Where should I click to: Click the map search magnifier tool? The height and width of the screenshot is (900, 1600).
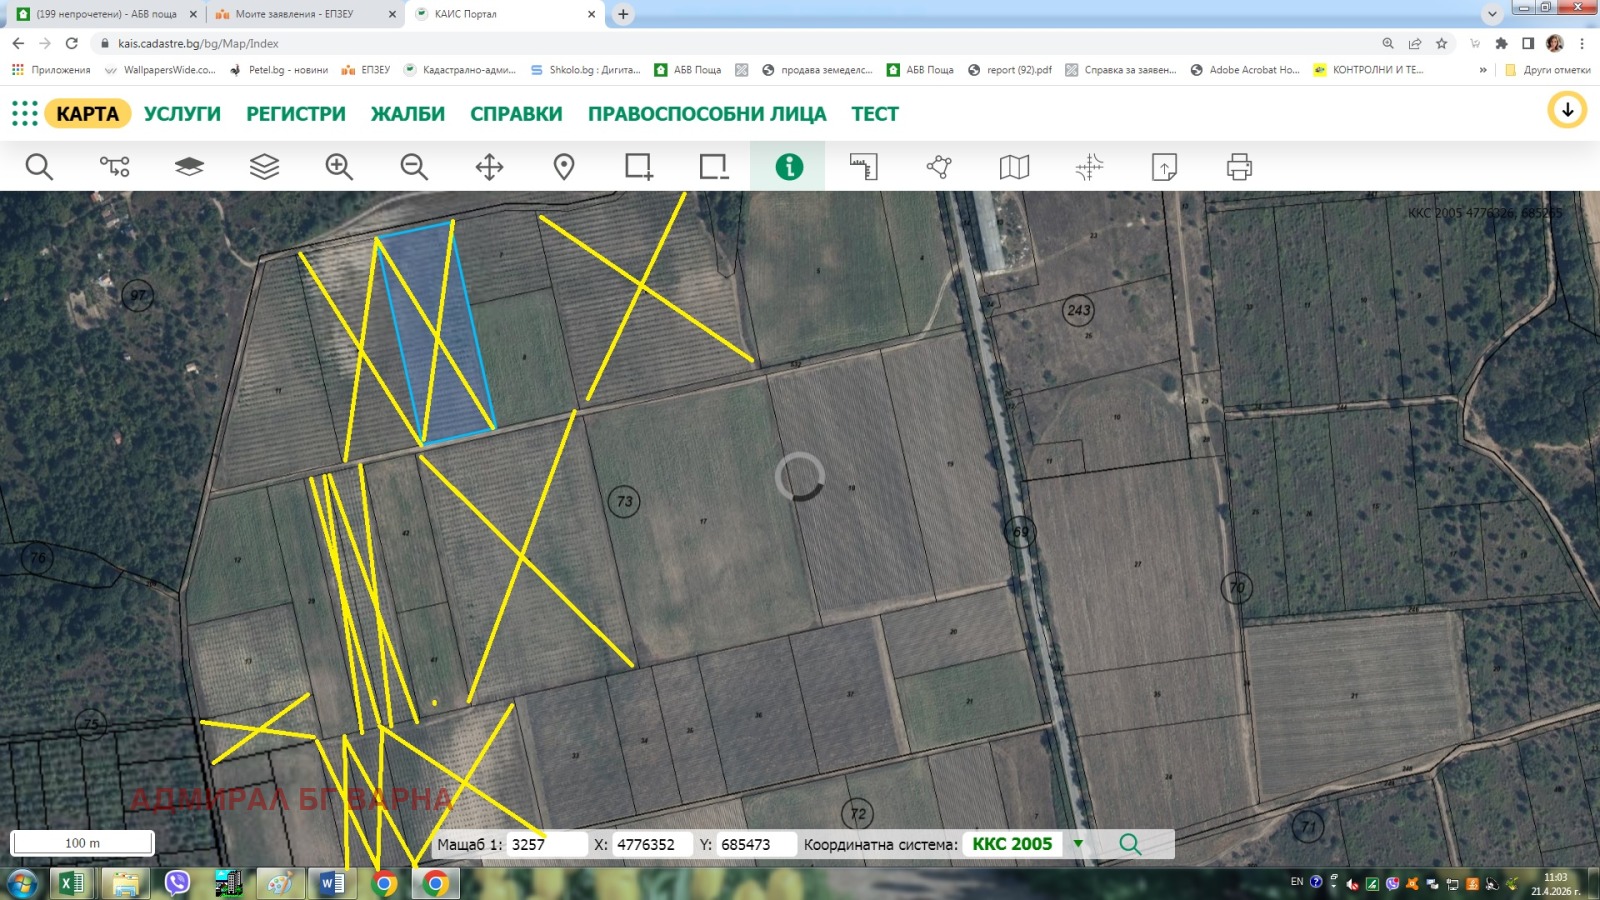click(x=39, y=166)
